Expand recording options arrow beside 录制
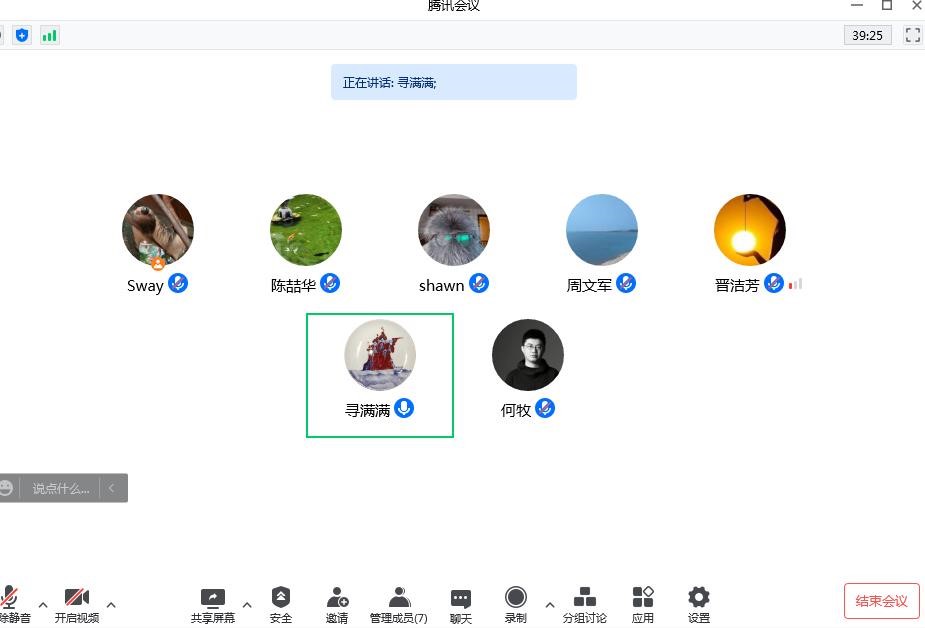The height and width of the screenshot is (628, 925). pyautogui.click(x=550, y=604)
